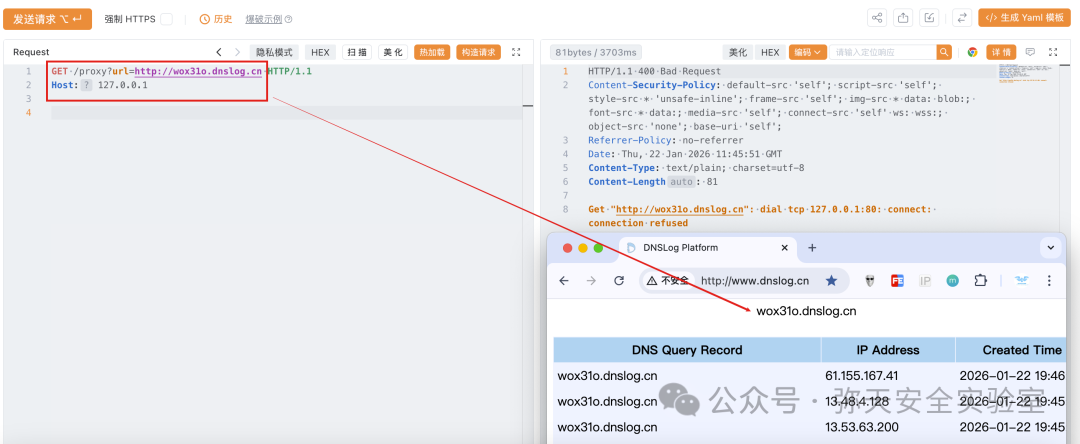This screenshot has height=444, width=1080.
Task: Open the browser three-dot menu
Action: (x=1049, y=280)
